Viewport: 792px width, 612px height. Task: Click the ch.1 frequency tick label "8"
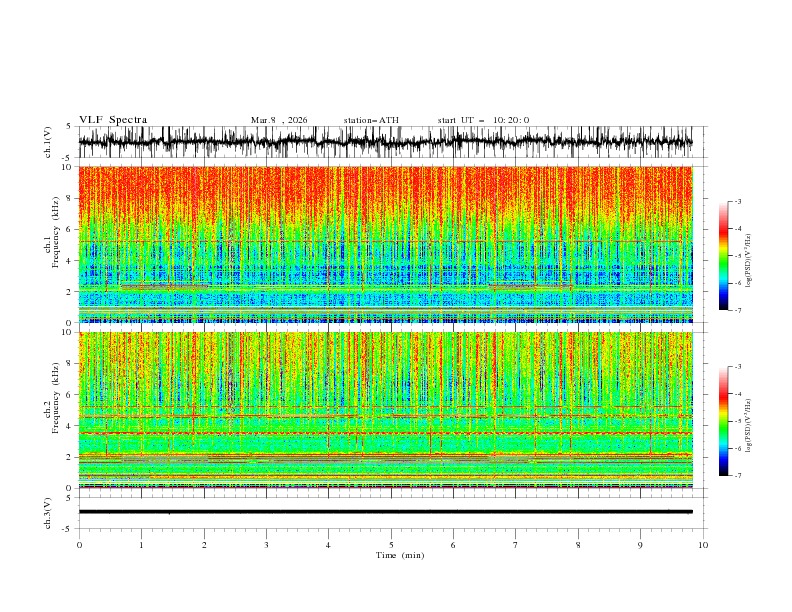[70, 198]
